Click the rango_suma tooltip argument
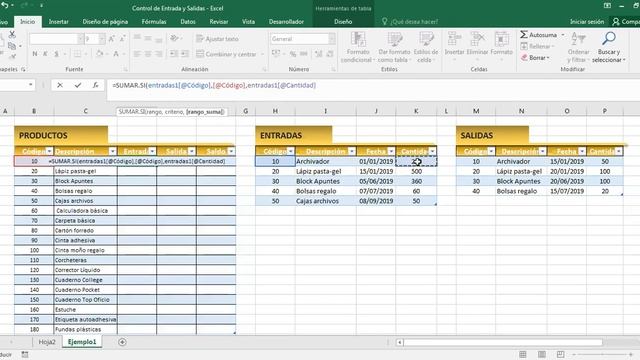 (205, 112)
